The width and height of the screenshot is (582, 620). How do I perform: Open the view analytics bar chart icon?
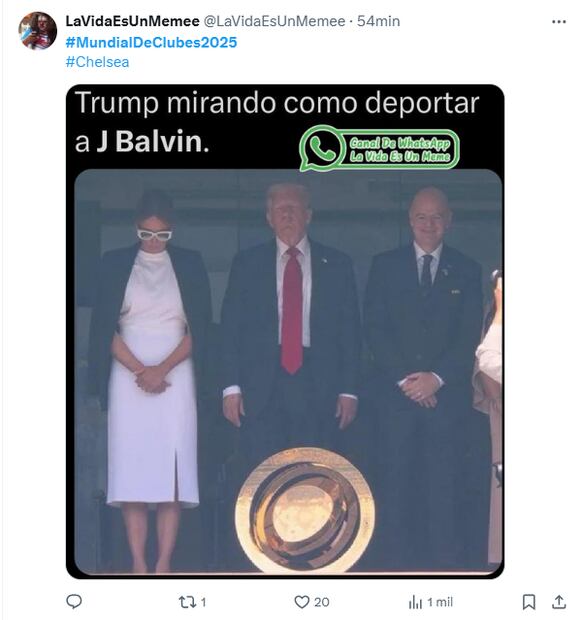415,602
